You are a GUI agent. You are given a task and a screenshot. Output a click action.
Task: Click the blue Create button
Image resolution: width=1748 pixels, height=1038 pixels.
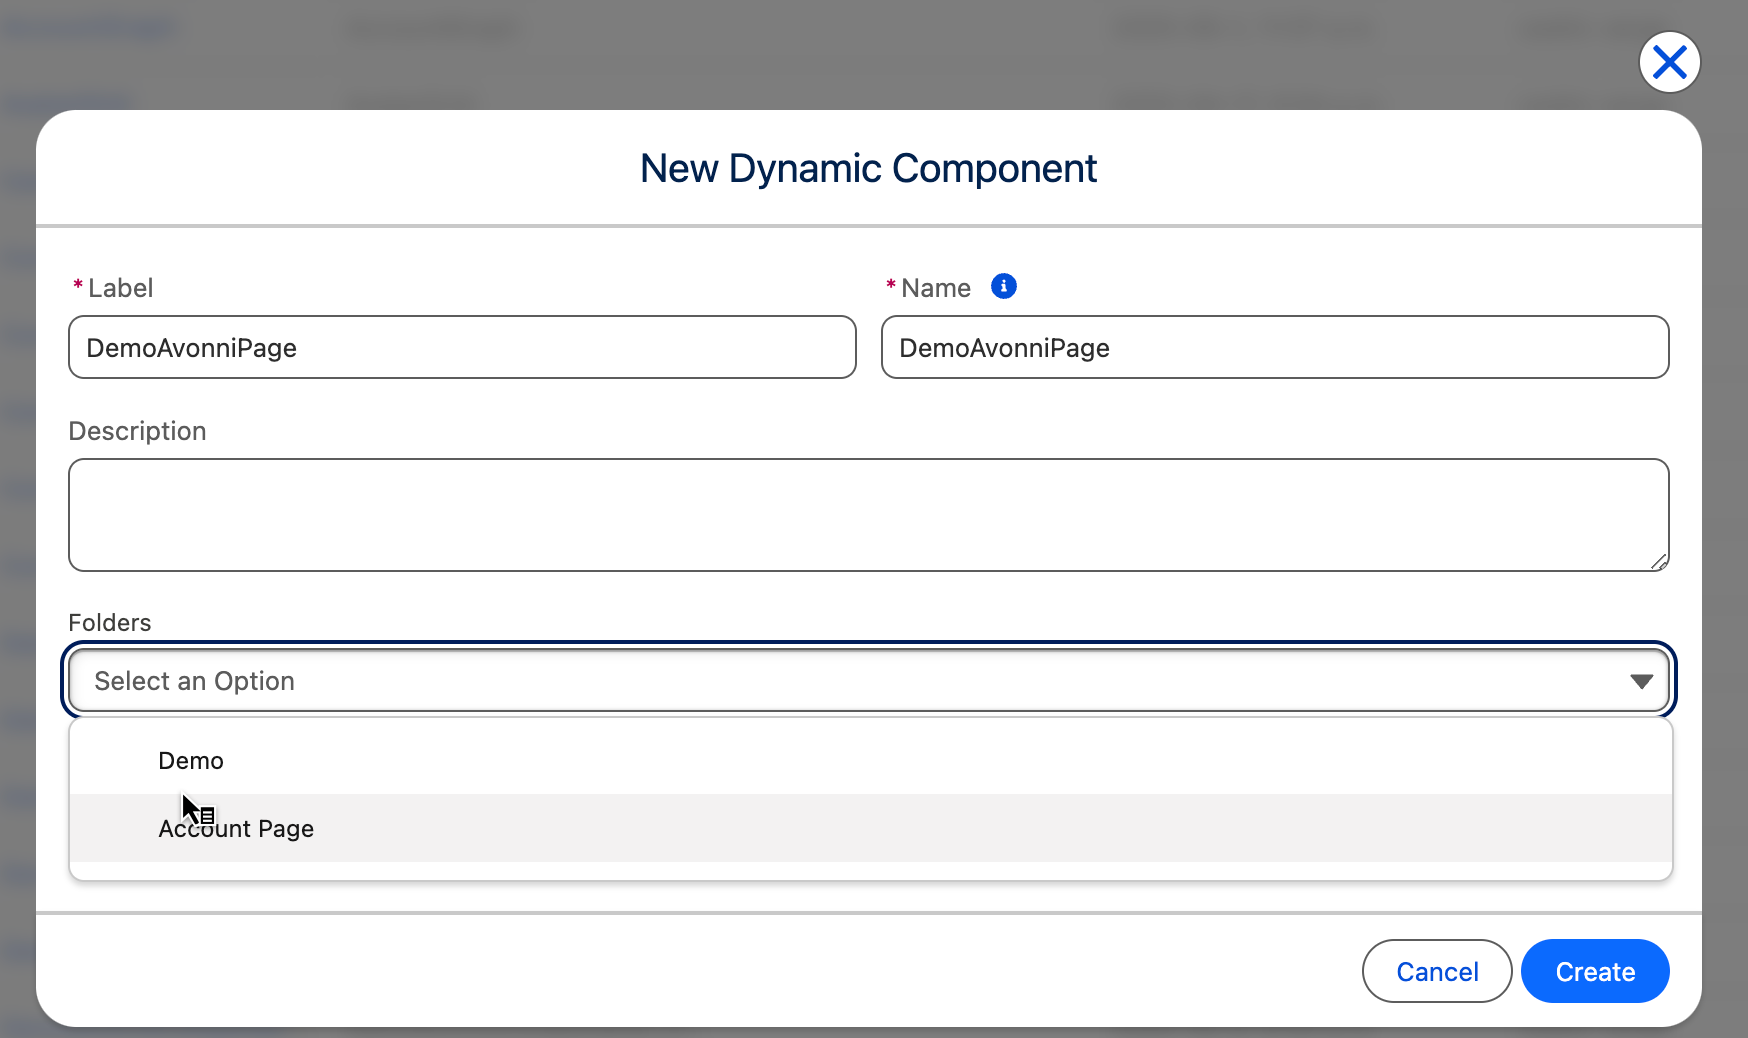point(1594,971)
